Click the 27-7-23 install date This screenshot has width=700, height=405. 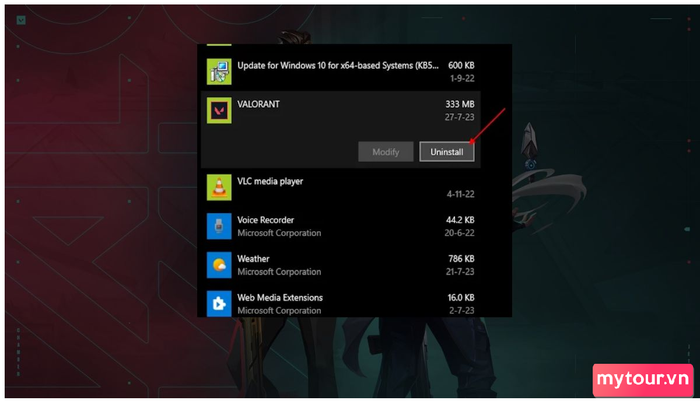coord(459,117)
